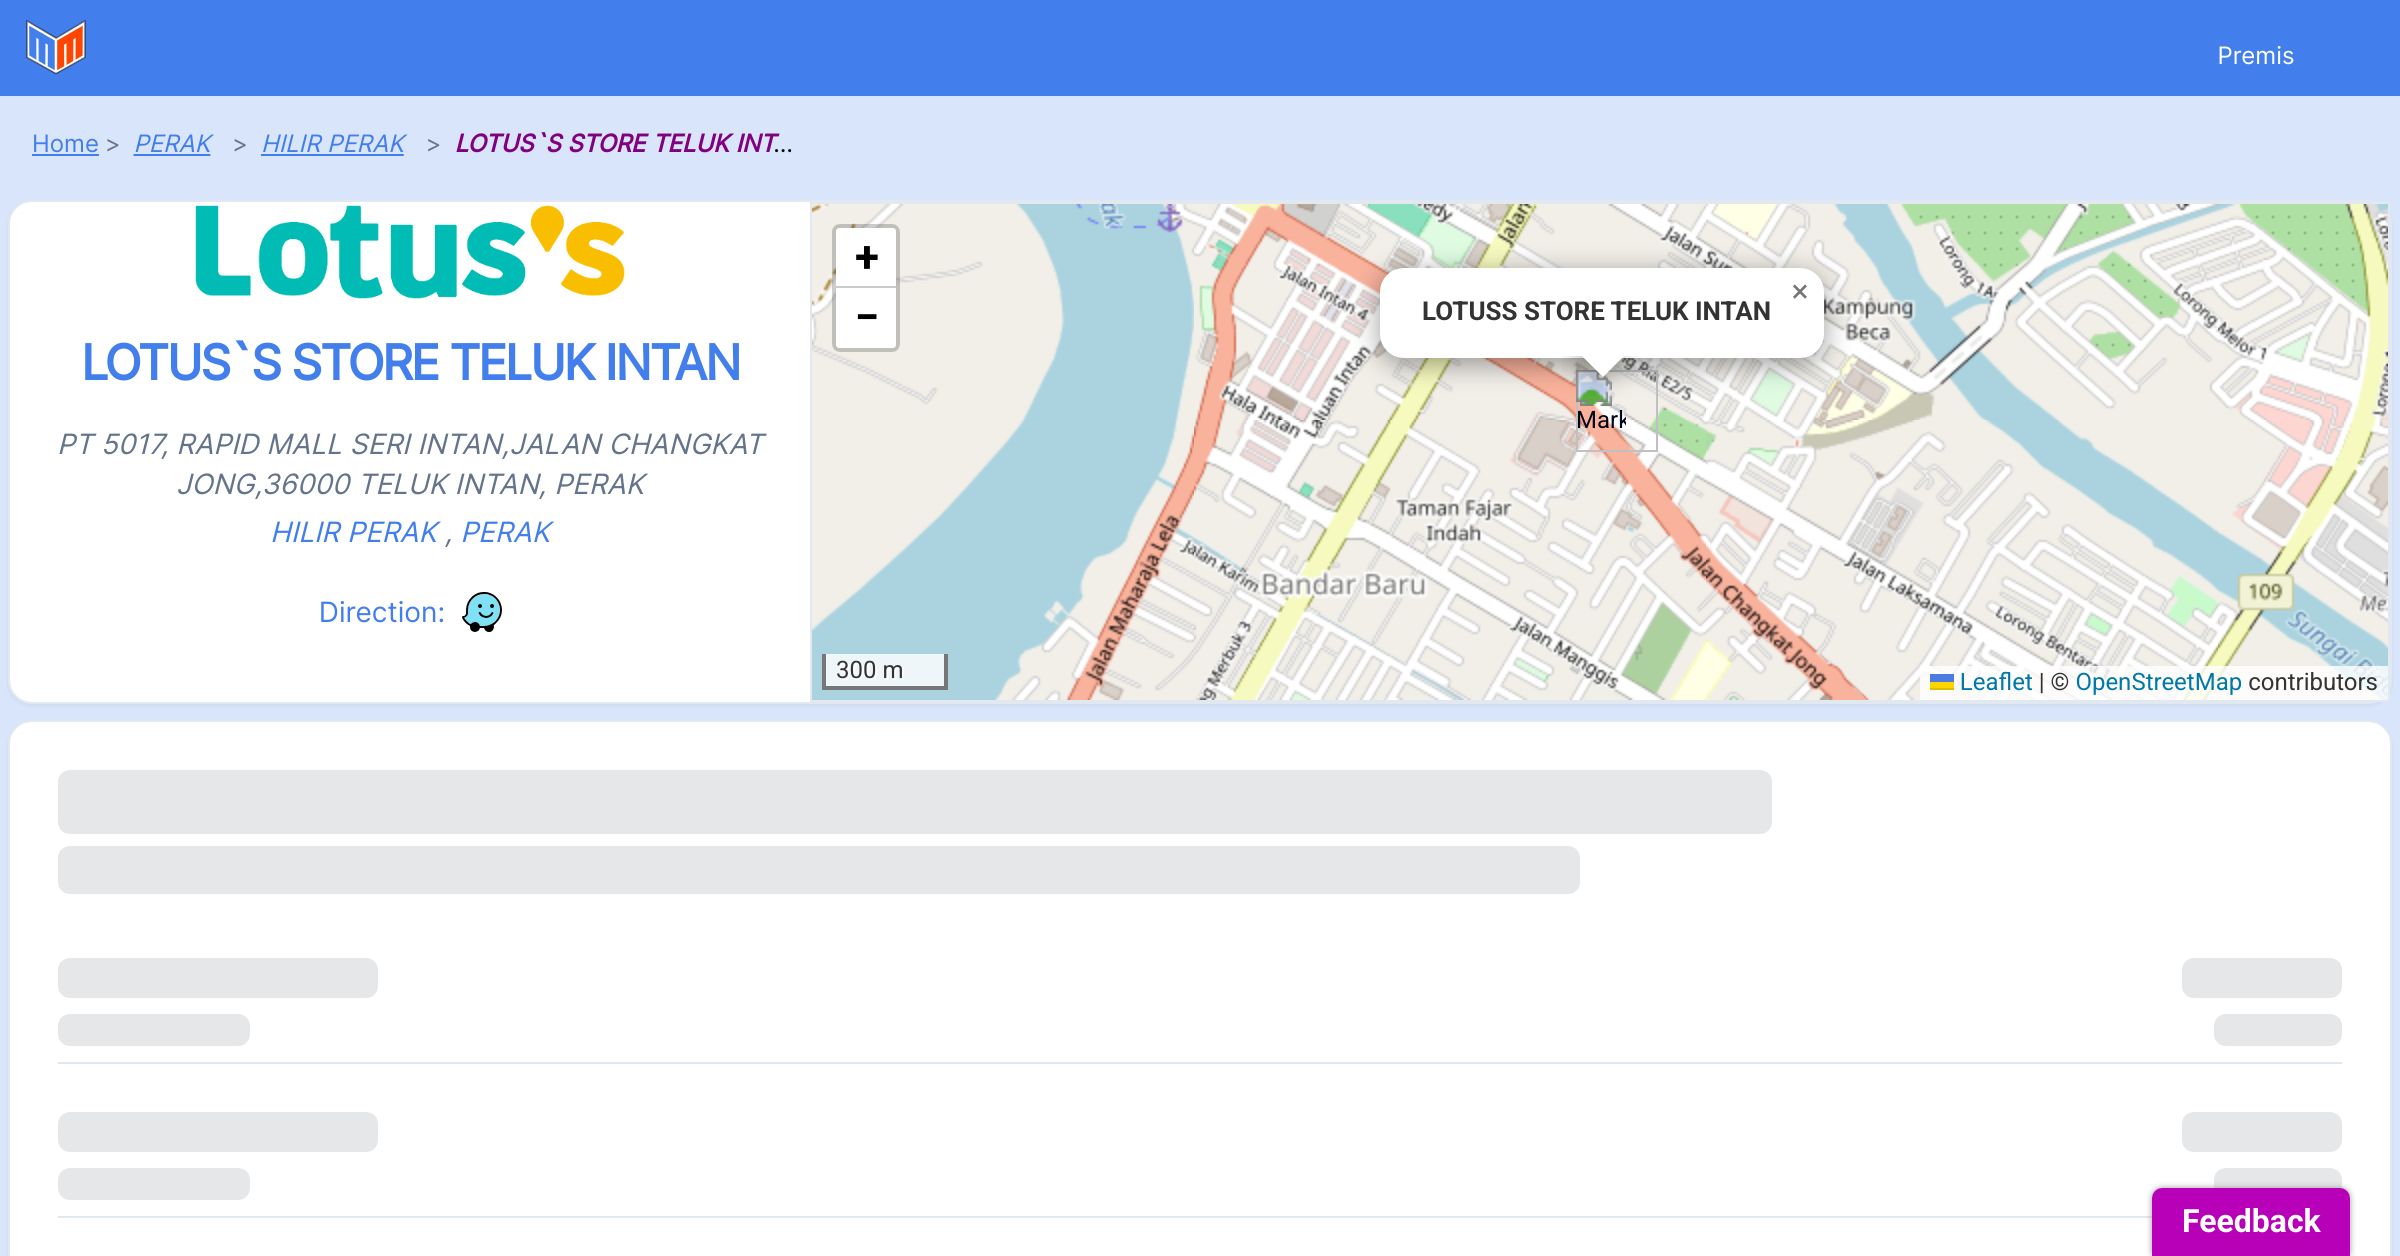The image size is (2400, 1256).
Task: Click the HILIR PERAK district link under address
Action: point(355,532)
